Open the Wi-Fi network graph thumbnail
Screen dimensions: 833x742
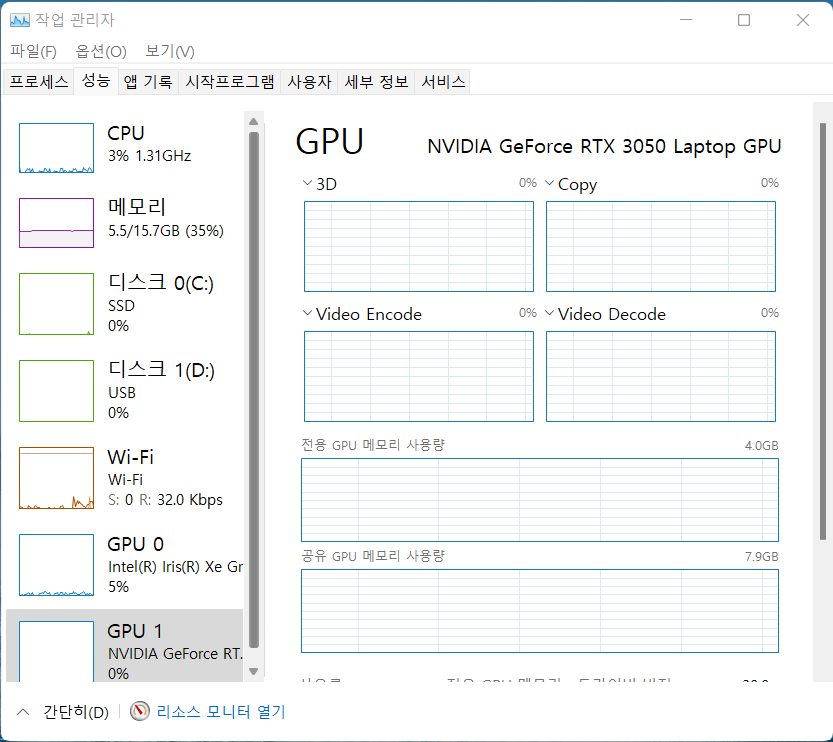tap(56, 478)
